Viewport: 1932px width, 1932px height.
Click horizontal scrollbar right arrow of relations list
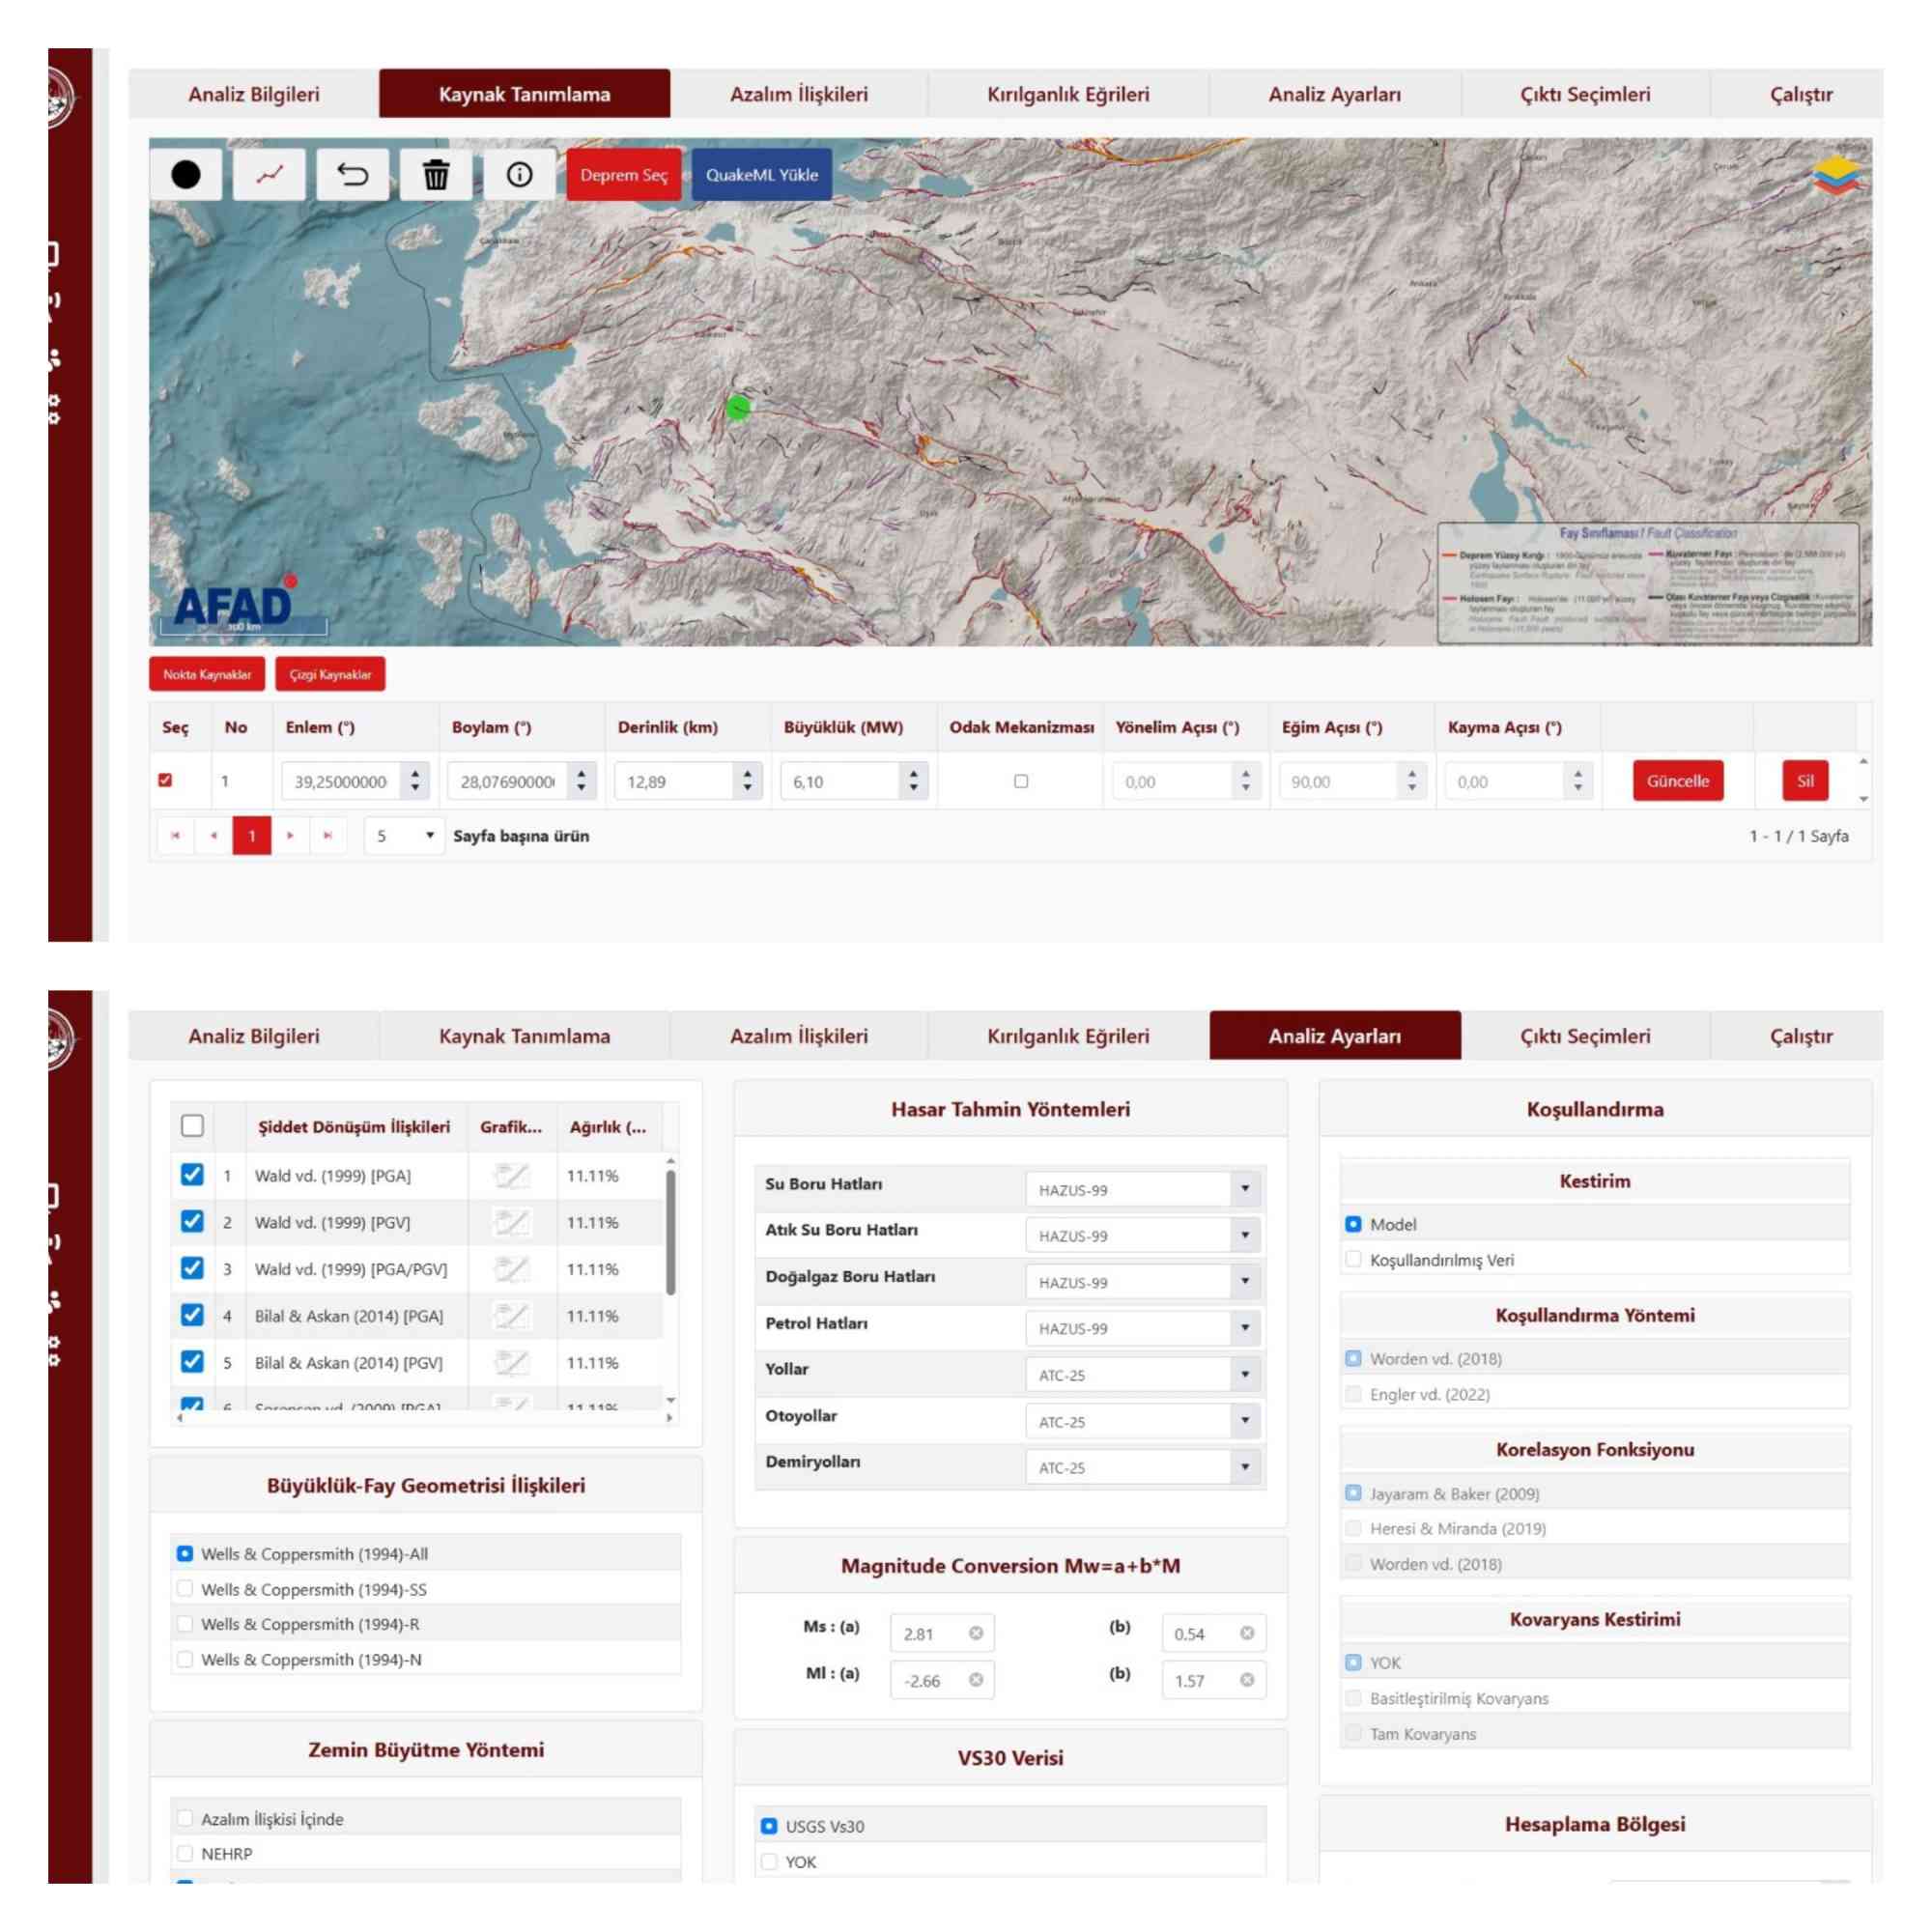(x=669, y=1417)
